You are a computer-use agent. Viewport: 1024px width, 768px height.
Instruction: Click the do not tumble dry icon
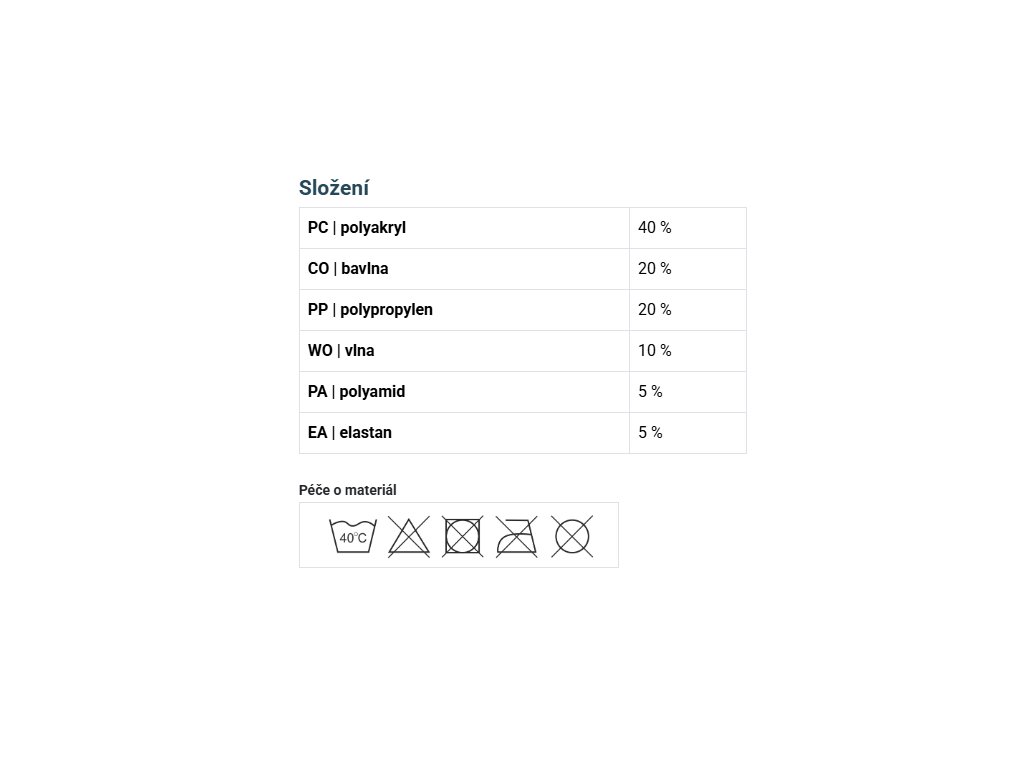click(463, 536)
